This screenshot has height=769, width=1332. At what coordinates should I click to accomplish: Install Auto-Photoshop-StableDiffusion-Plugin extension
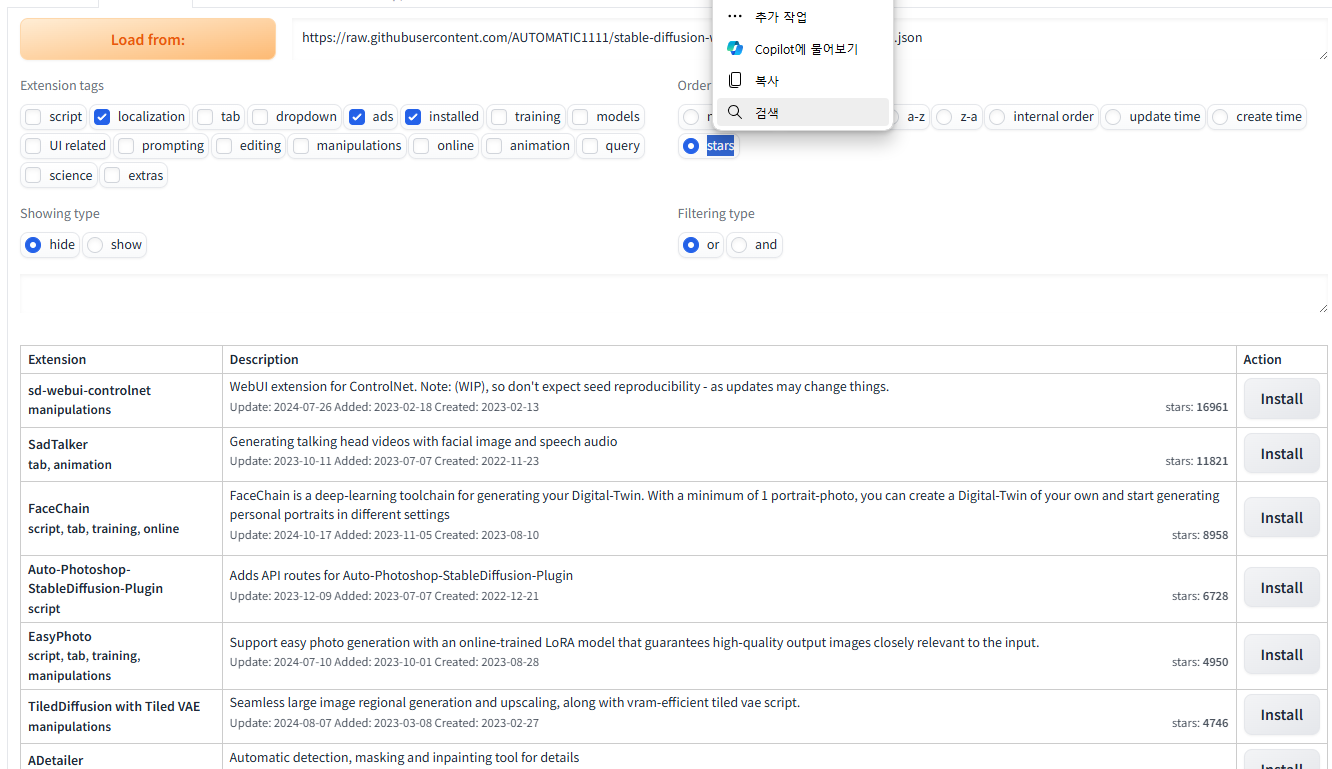pos(1281,588)
